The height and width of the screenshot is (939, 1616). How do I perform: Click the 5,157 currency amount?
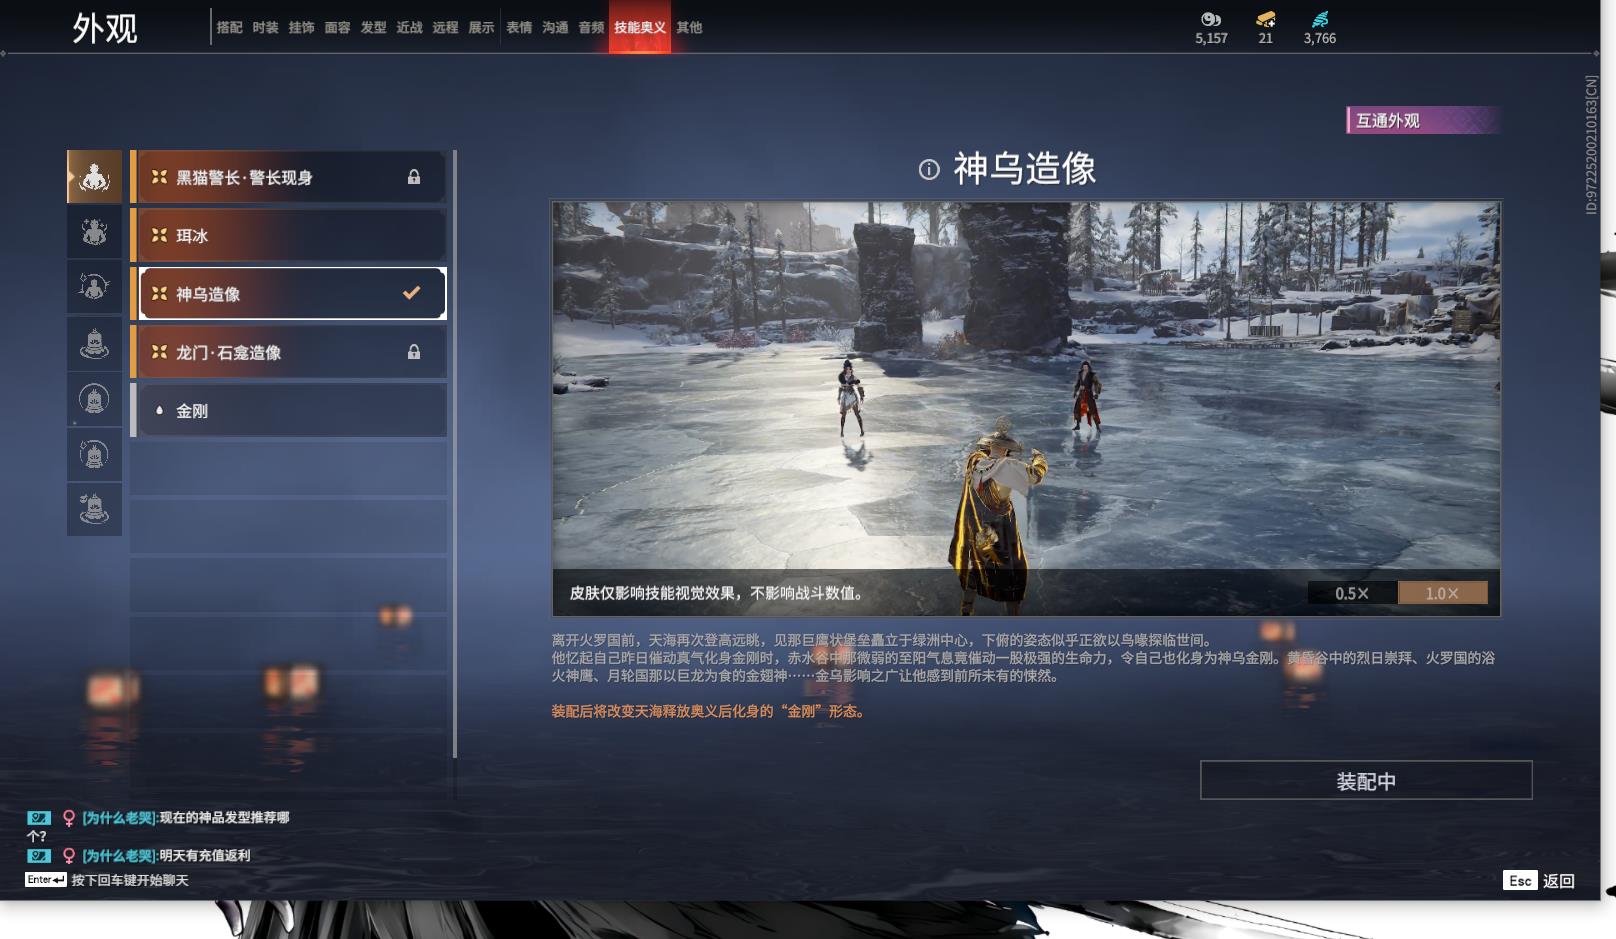click(1211, 38)
